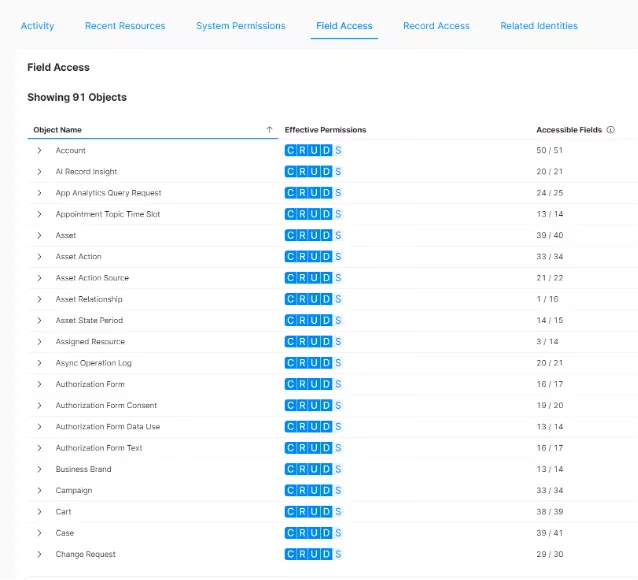This screenshot has height=580, width=638.
Task: Click the C badge in Case row
Action: (291, 533)
